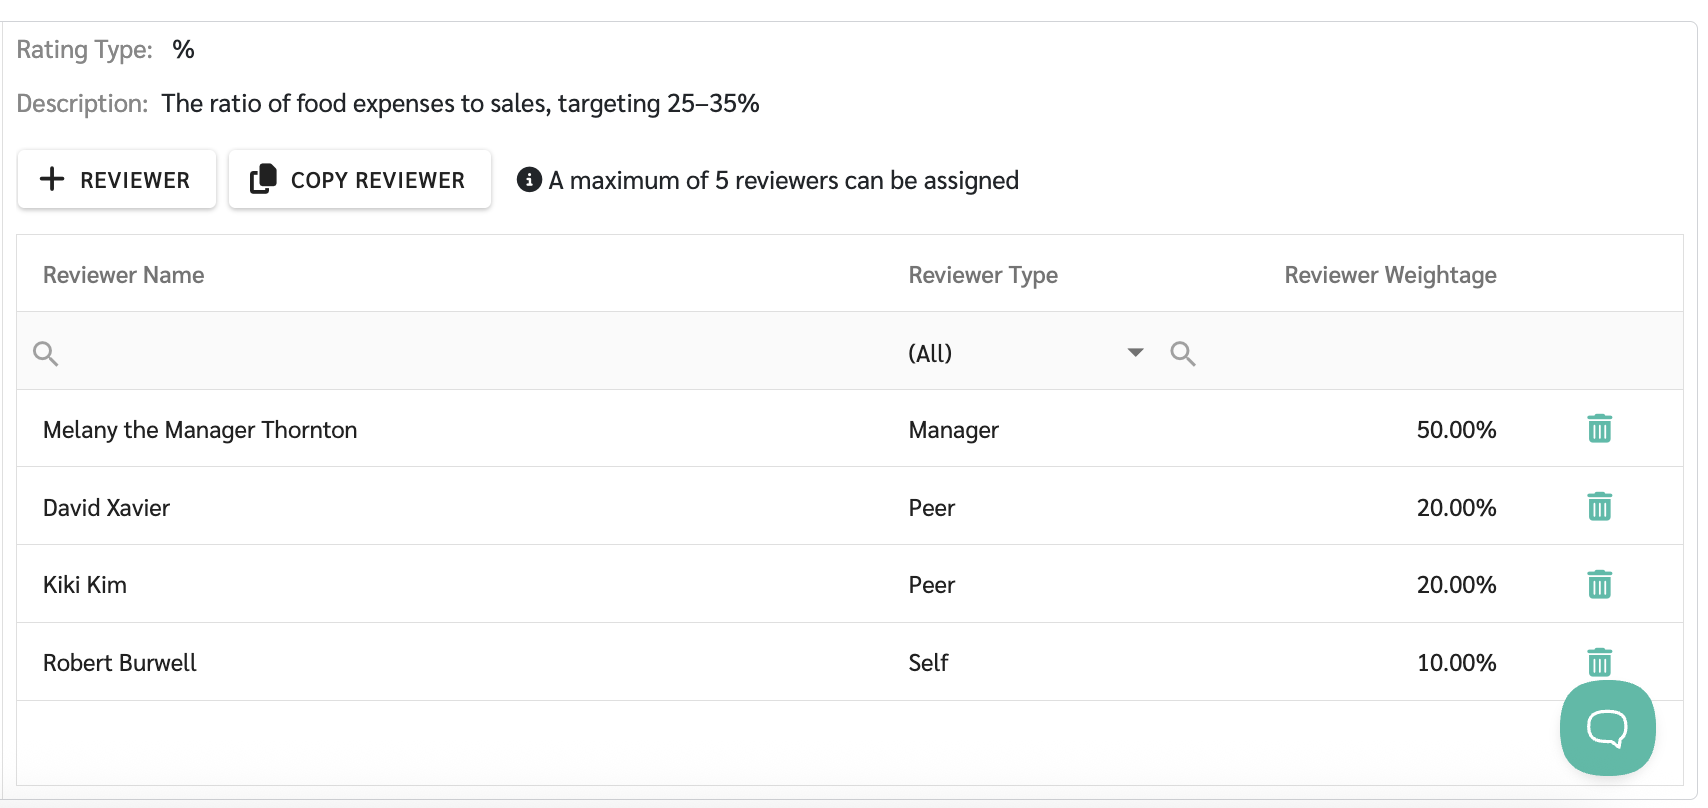Screen dimensions: 1708x808
Task: Click the Copy Reviewer button
Action: pos(359,180)
